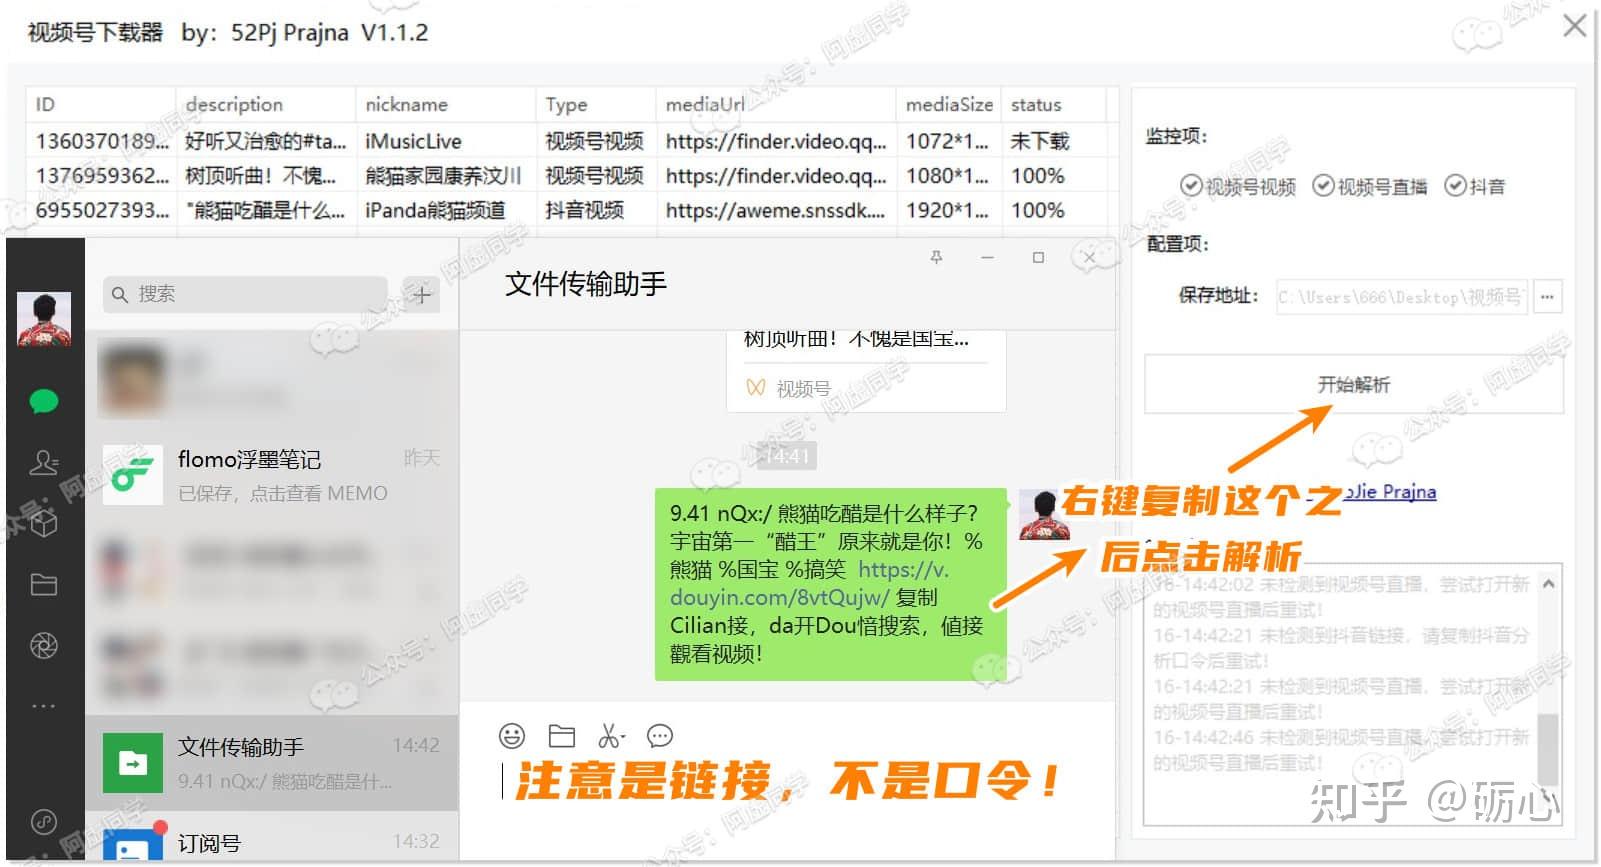Open mini programs icon at sidebar bottom
Image resolution: width=1601 pixels, height=867 pixels.
coord(44,822)
